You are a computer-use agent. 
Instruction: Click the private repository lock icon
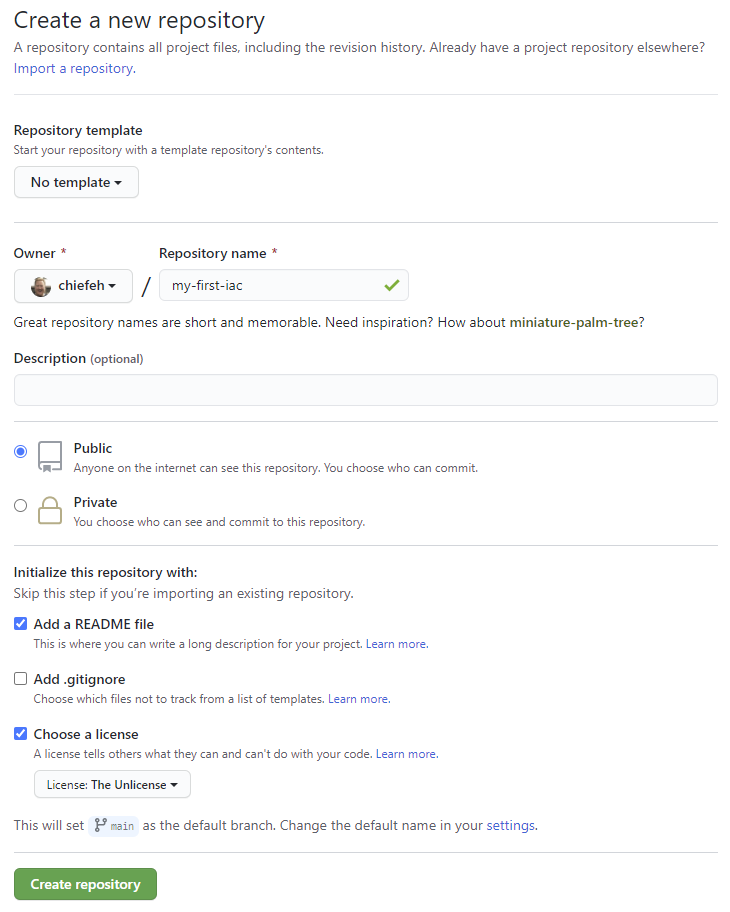[50, 510]
